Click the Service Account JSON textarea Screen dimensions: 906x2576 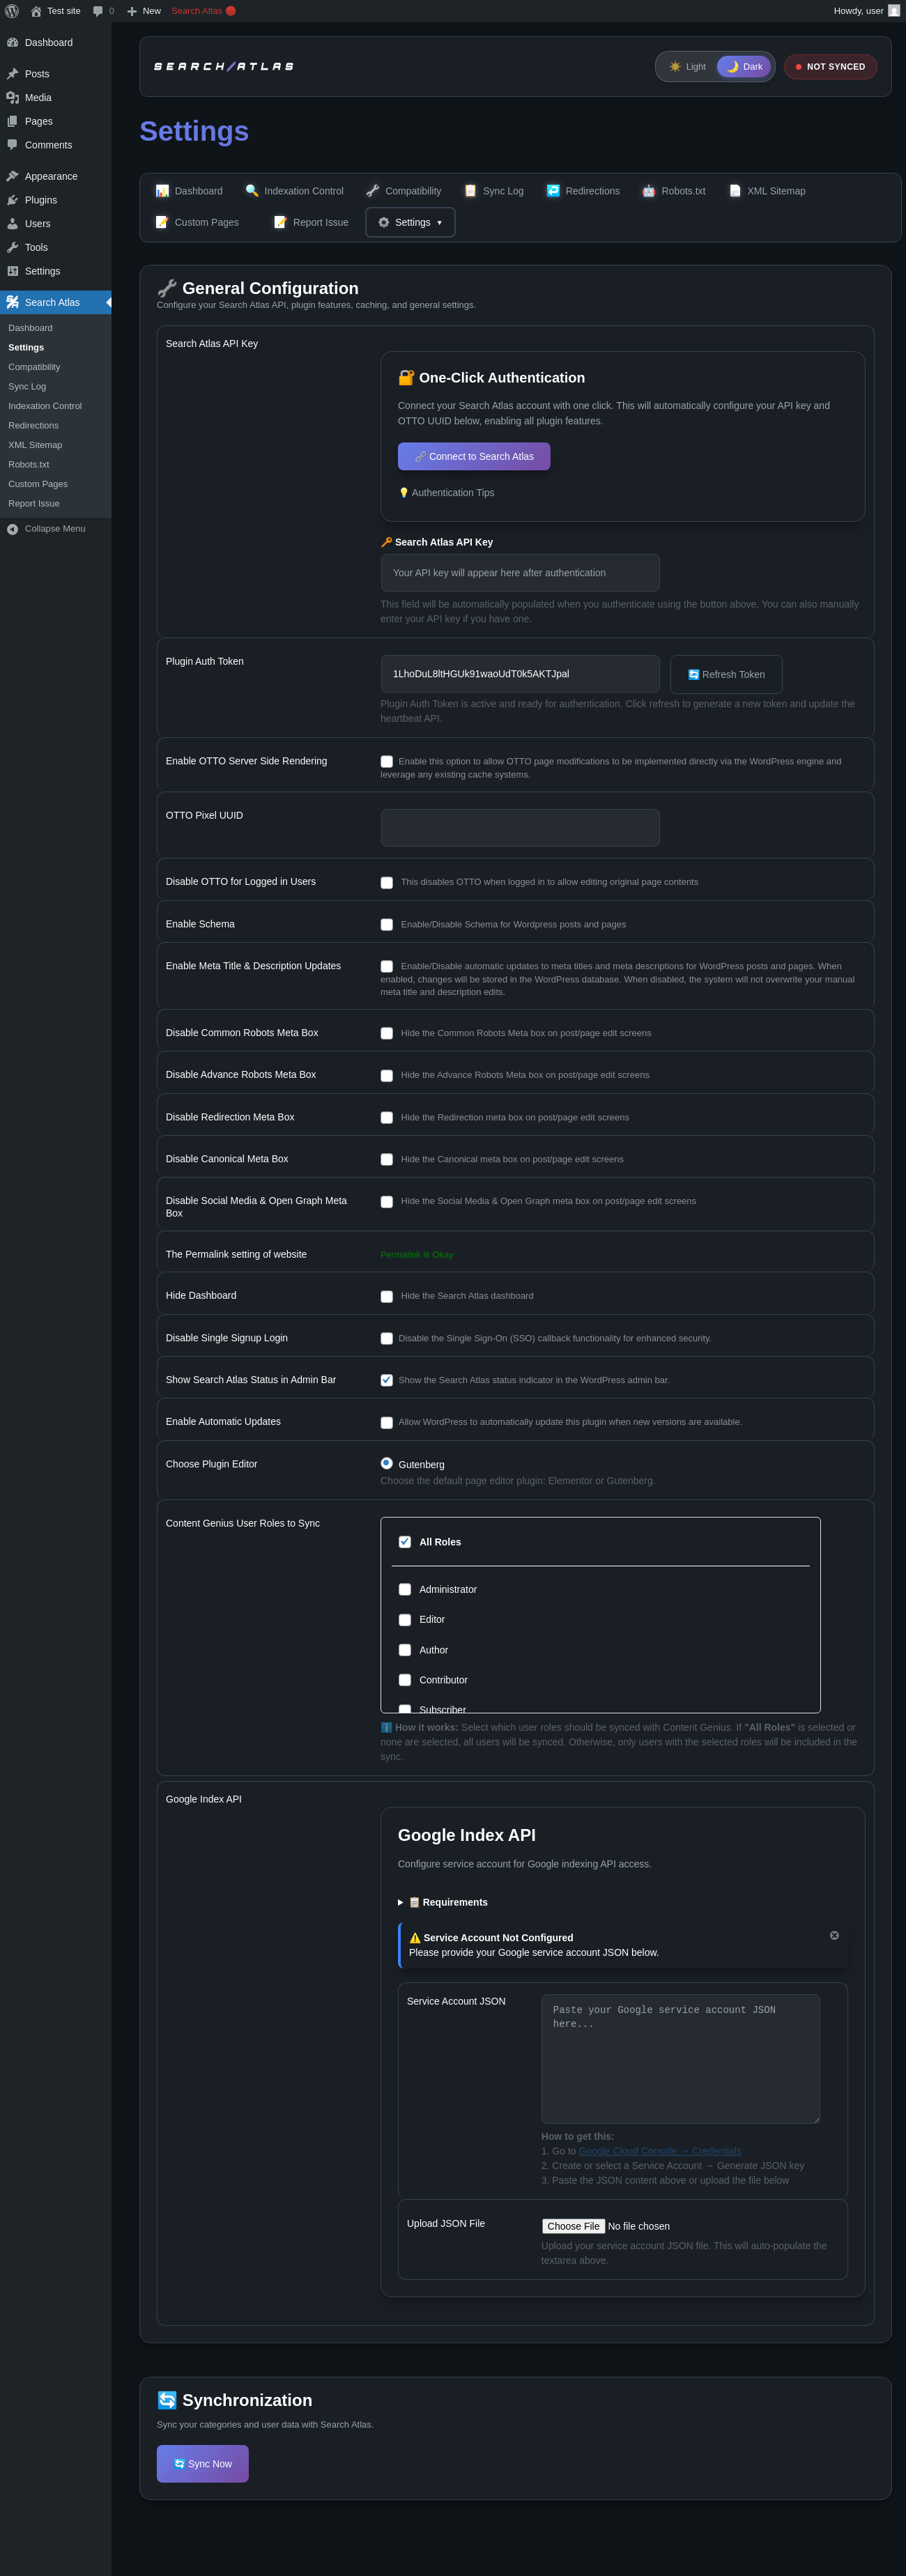click(680, 2058)
